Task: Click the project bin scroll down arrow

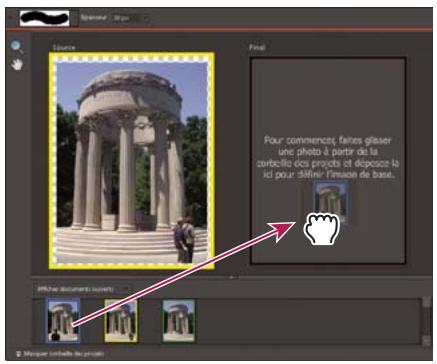Action: tap(427, 341)
